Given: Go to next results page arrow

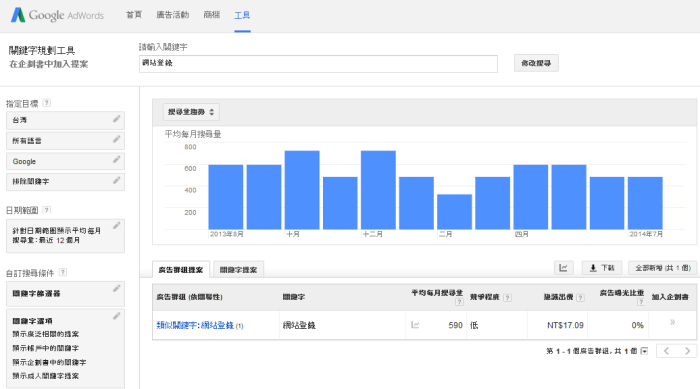Looking at the screenshot, I should point(687,351).
